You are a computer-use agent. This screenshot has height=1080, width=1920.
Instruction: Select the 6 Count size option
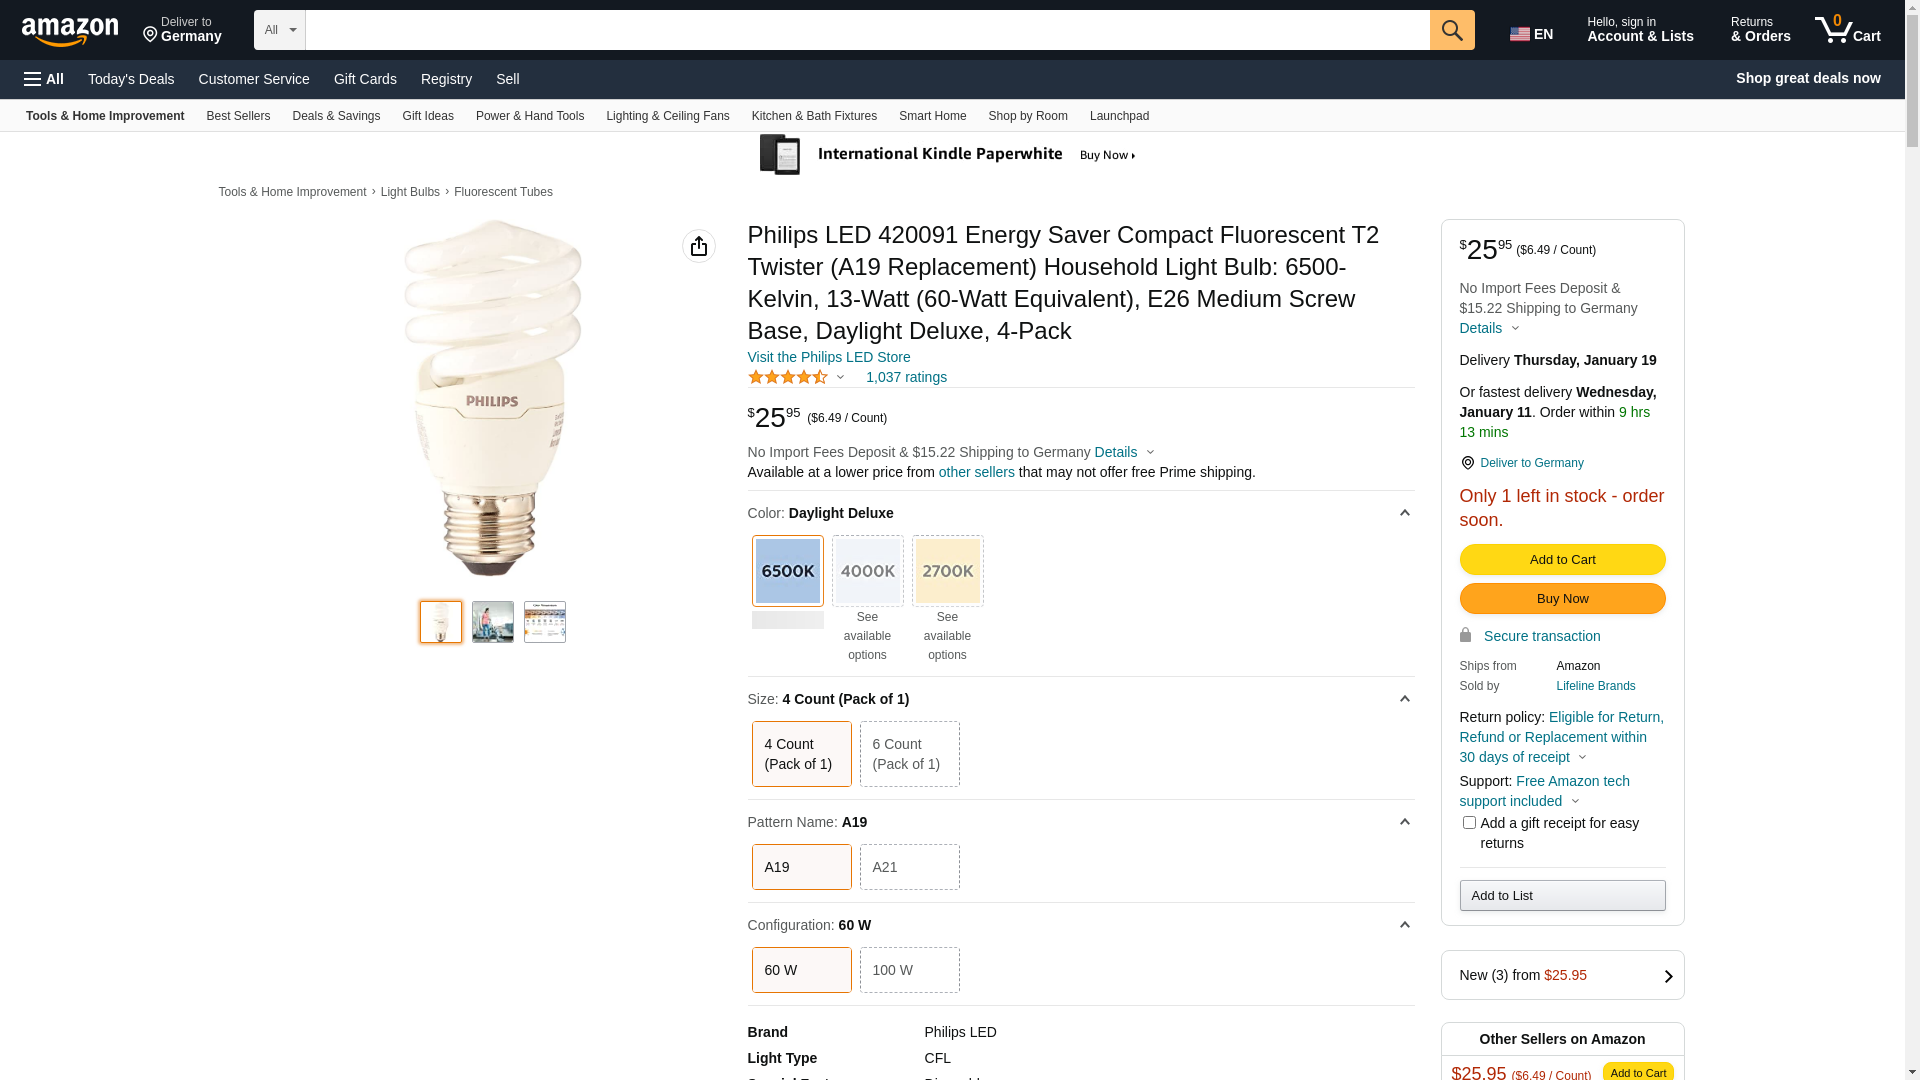[909, 754]
